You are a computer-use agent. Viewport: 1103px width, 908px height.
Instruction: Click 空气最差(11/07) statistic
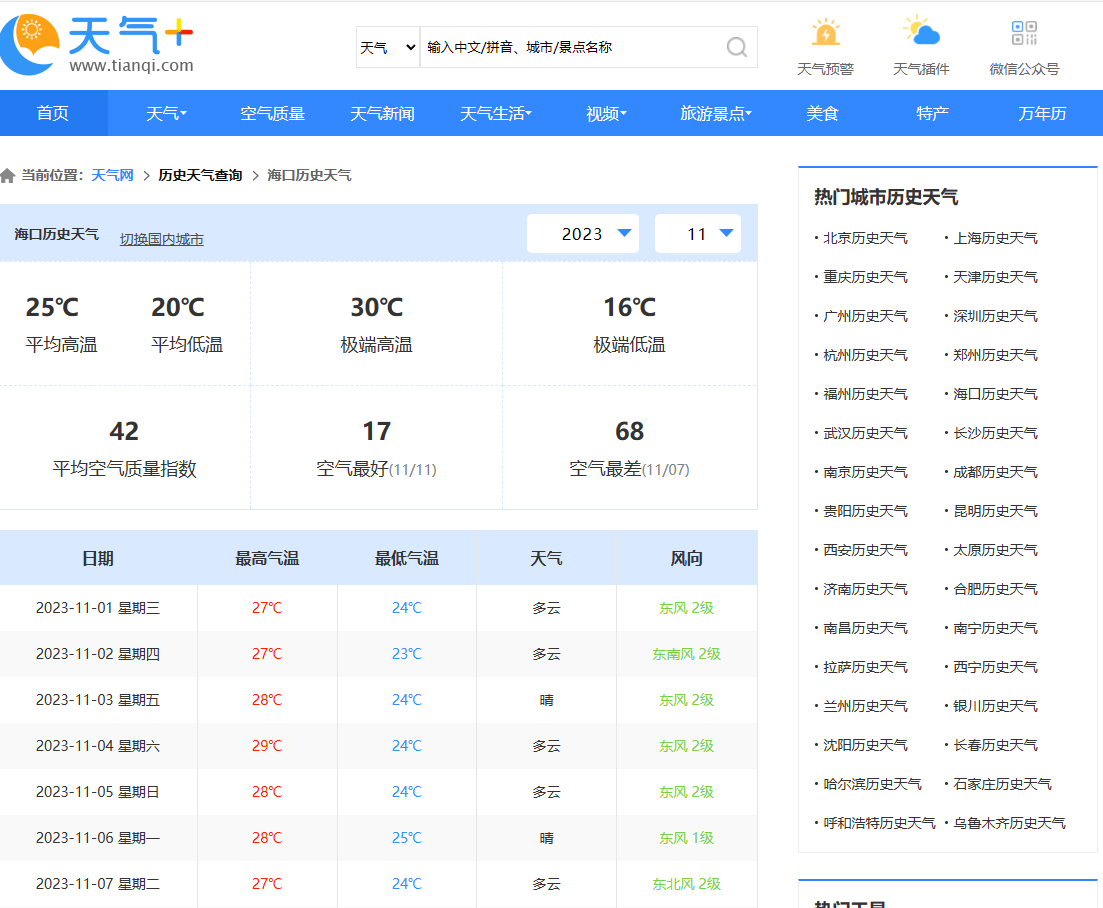tap(630, 450)
